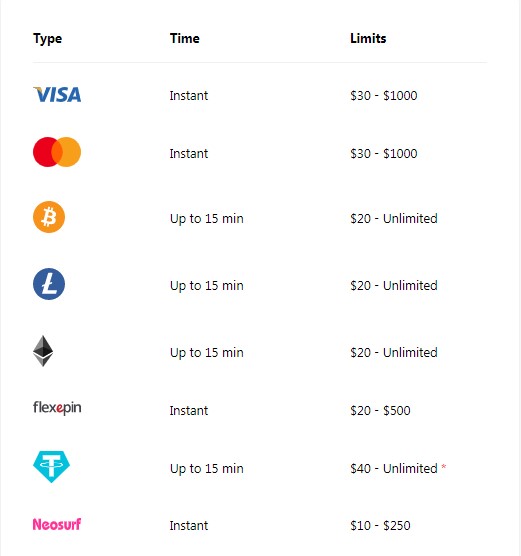
Task: Click Ethereum's $20 - Unlimited limit
Action: [x=394, y=352]
